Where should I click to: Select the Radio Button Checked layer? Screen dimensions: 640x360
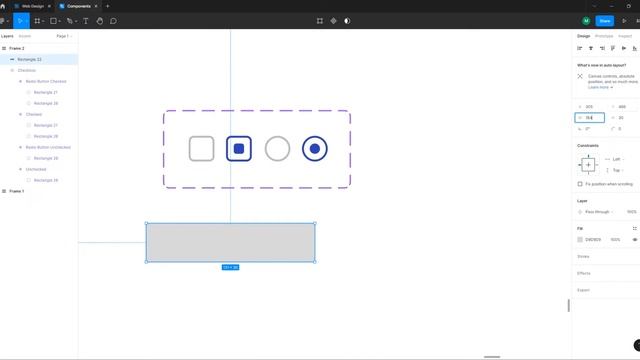tap(46, 82)
